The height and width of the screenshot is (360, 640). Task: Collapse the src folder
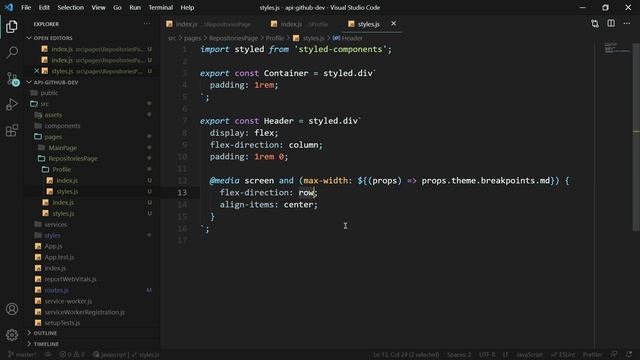(x=44, y=104)
